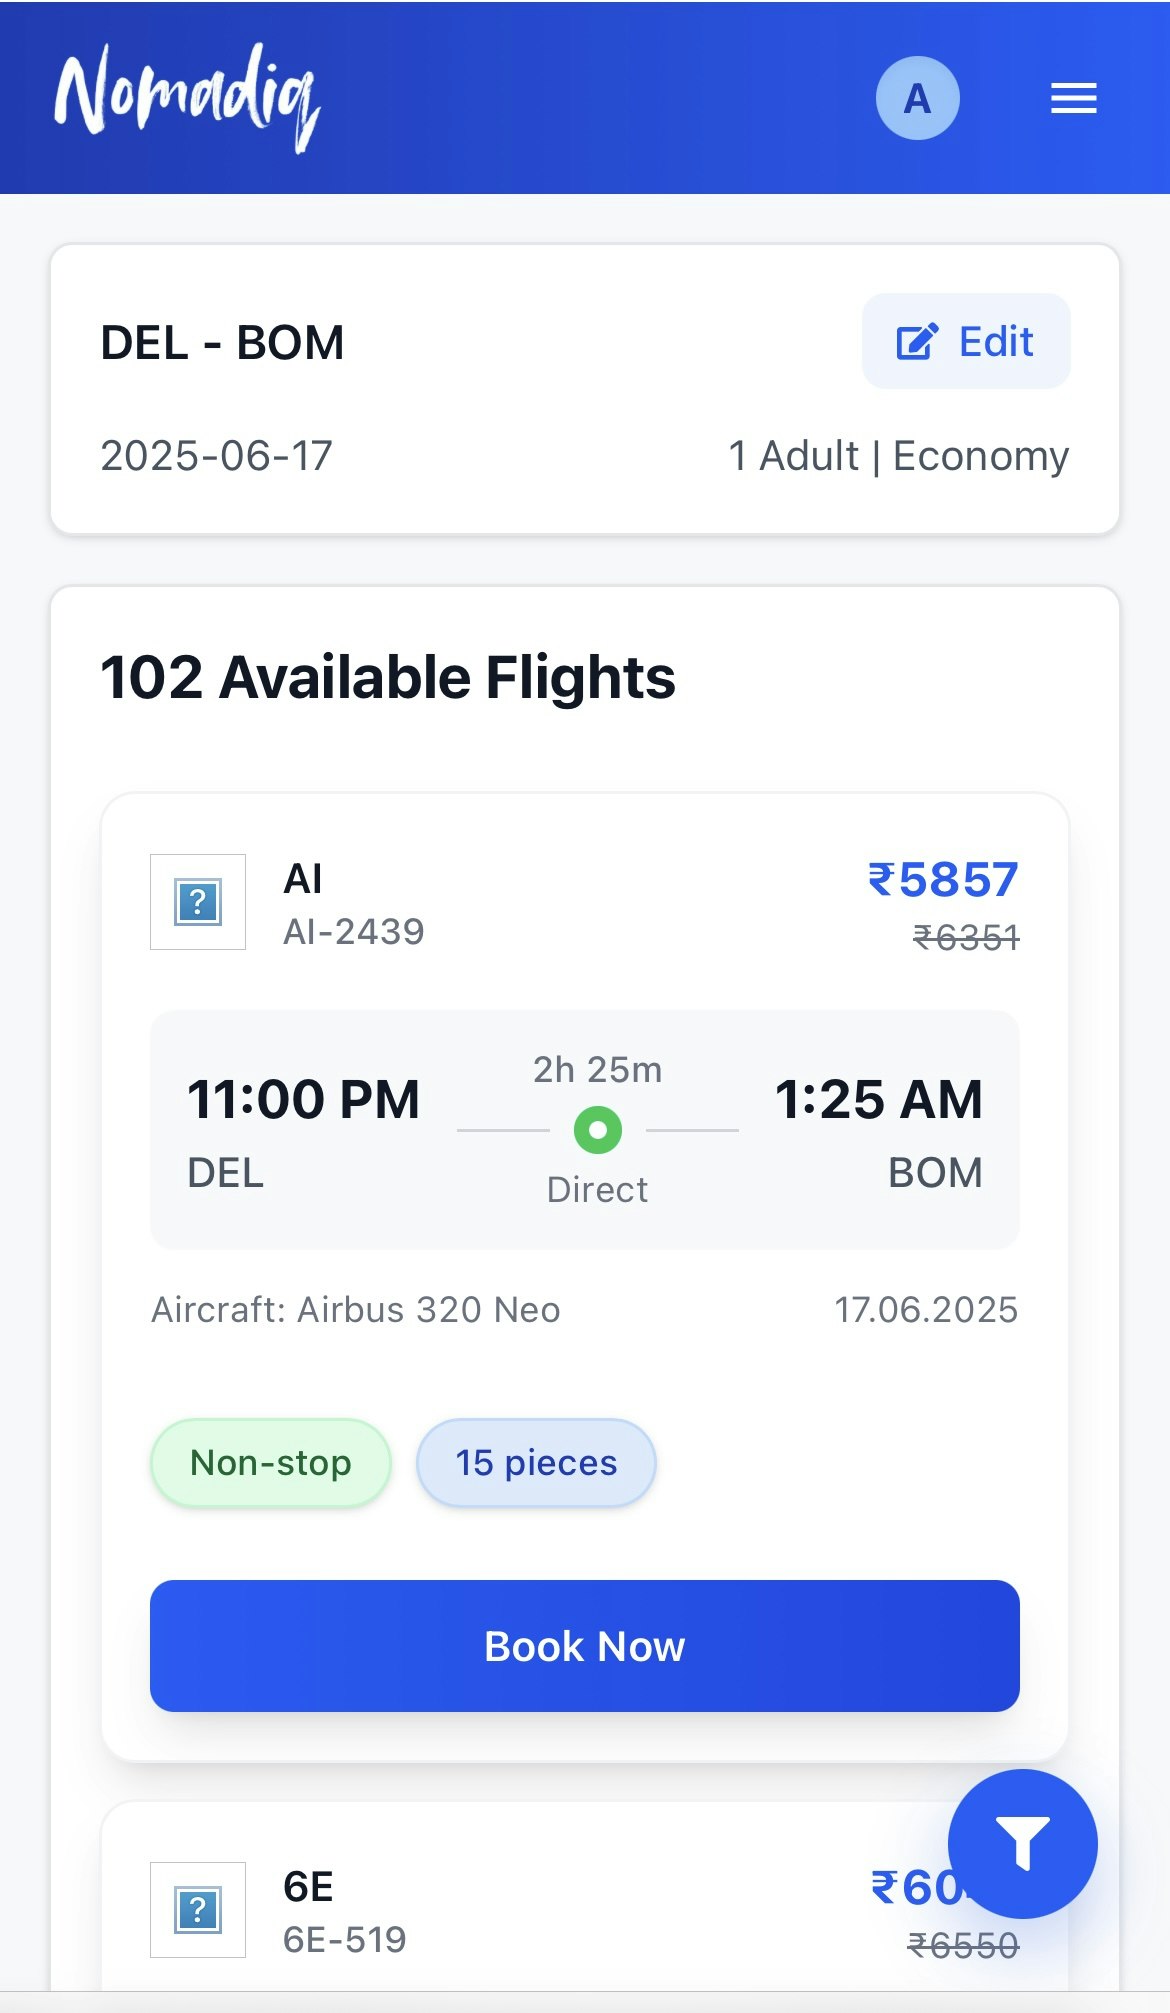Click the 11:00 PM departure time
The height and width of the screenshot is (2013, 1170).
[303, 1099]
